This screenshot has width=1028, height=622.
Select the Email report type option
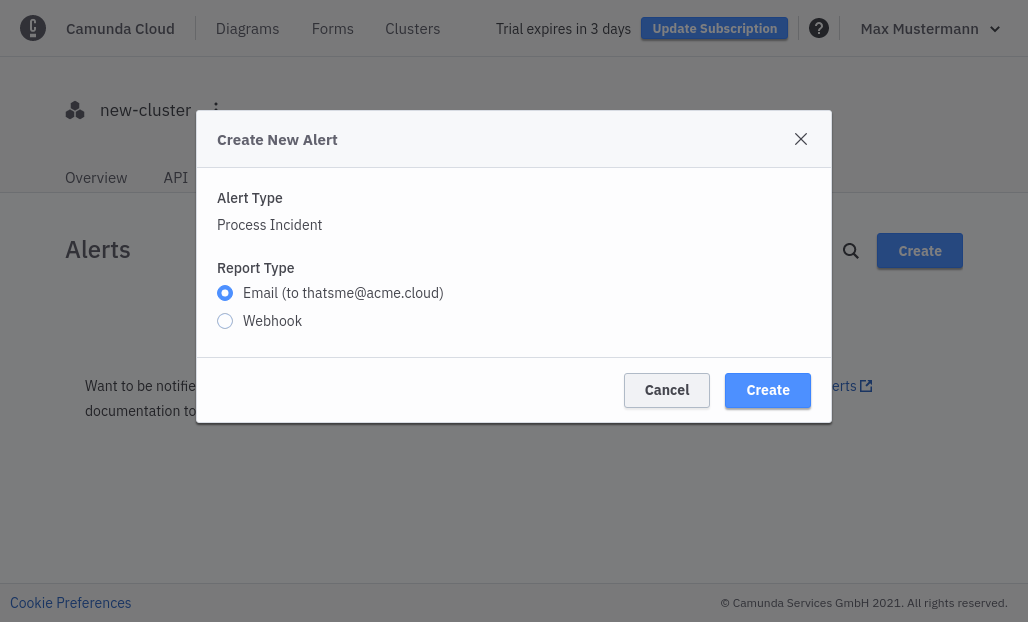(225, 293)
